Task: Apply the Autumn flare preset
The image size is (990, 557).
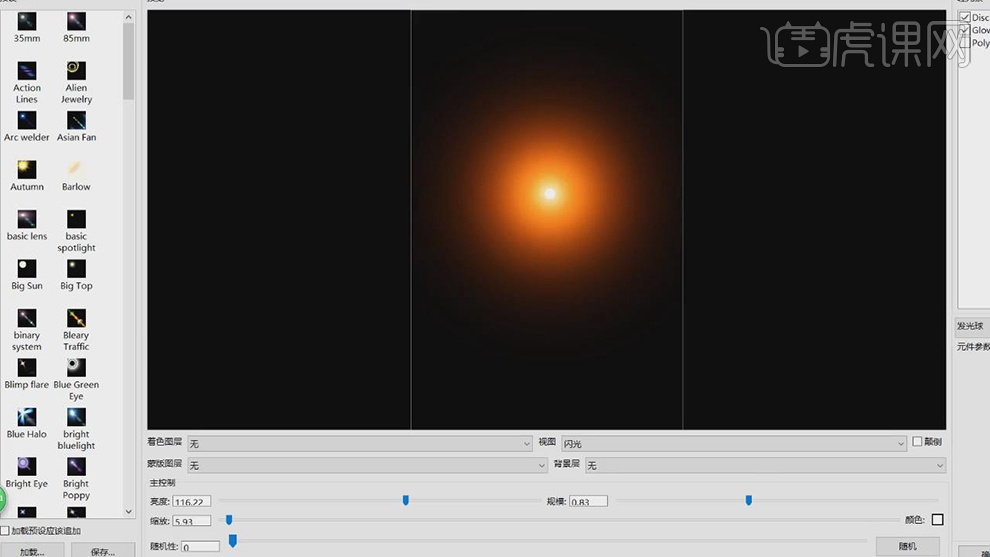Action: (x=27, y=176)
